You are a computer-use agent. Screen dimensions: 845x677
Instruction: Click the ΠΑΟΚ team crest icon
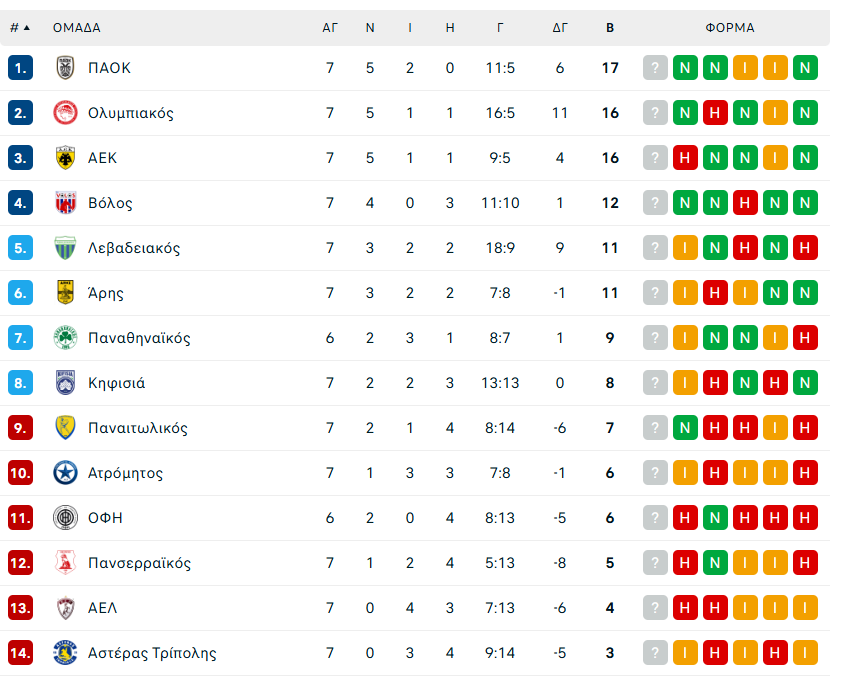point(65,68)
